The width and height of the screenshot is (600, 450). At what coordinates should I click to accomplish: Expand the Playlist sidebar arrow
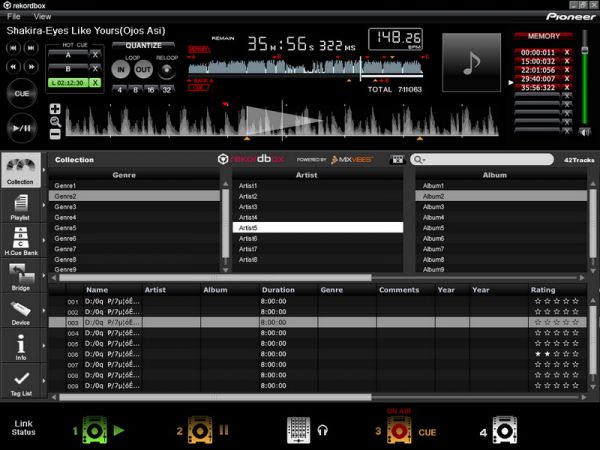[44, 205]
